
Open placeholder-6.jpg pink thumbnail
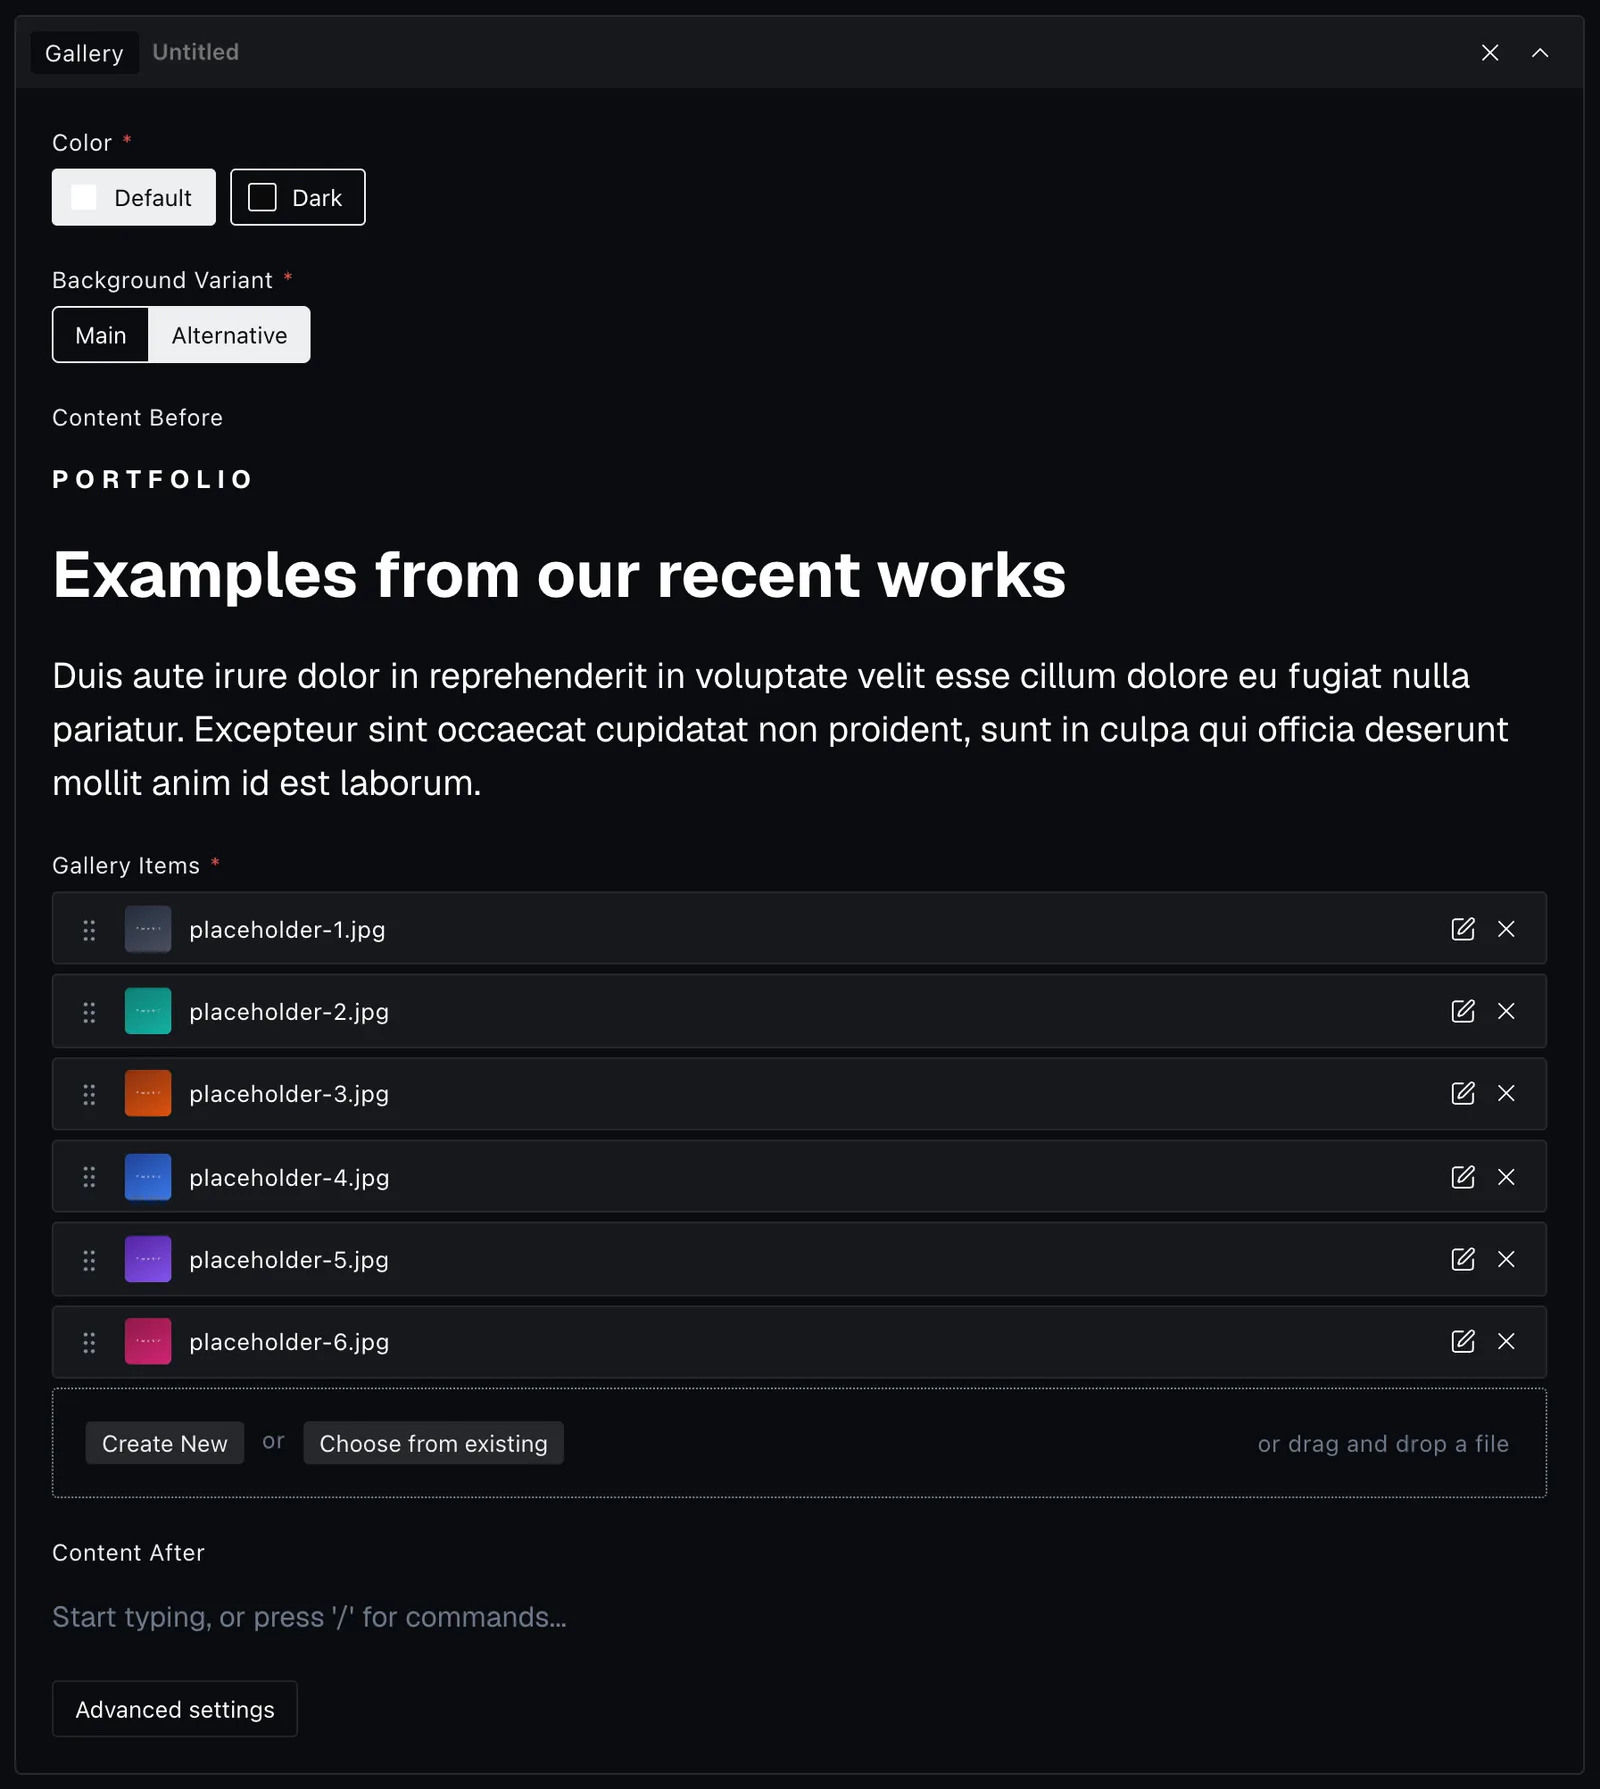coord(148,1341)
